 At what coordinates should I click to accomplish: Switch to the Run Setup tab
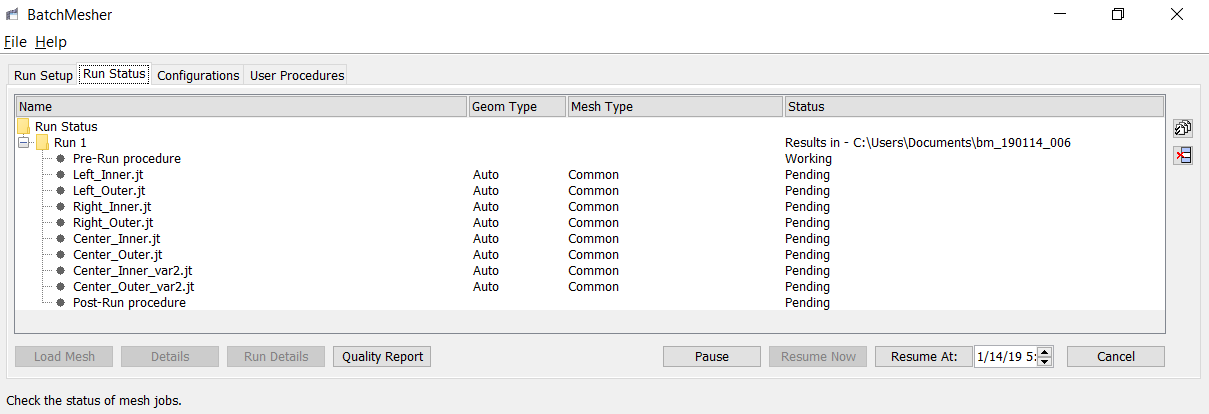click(43, 75)
